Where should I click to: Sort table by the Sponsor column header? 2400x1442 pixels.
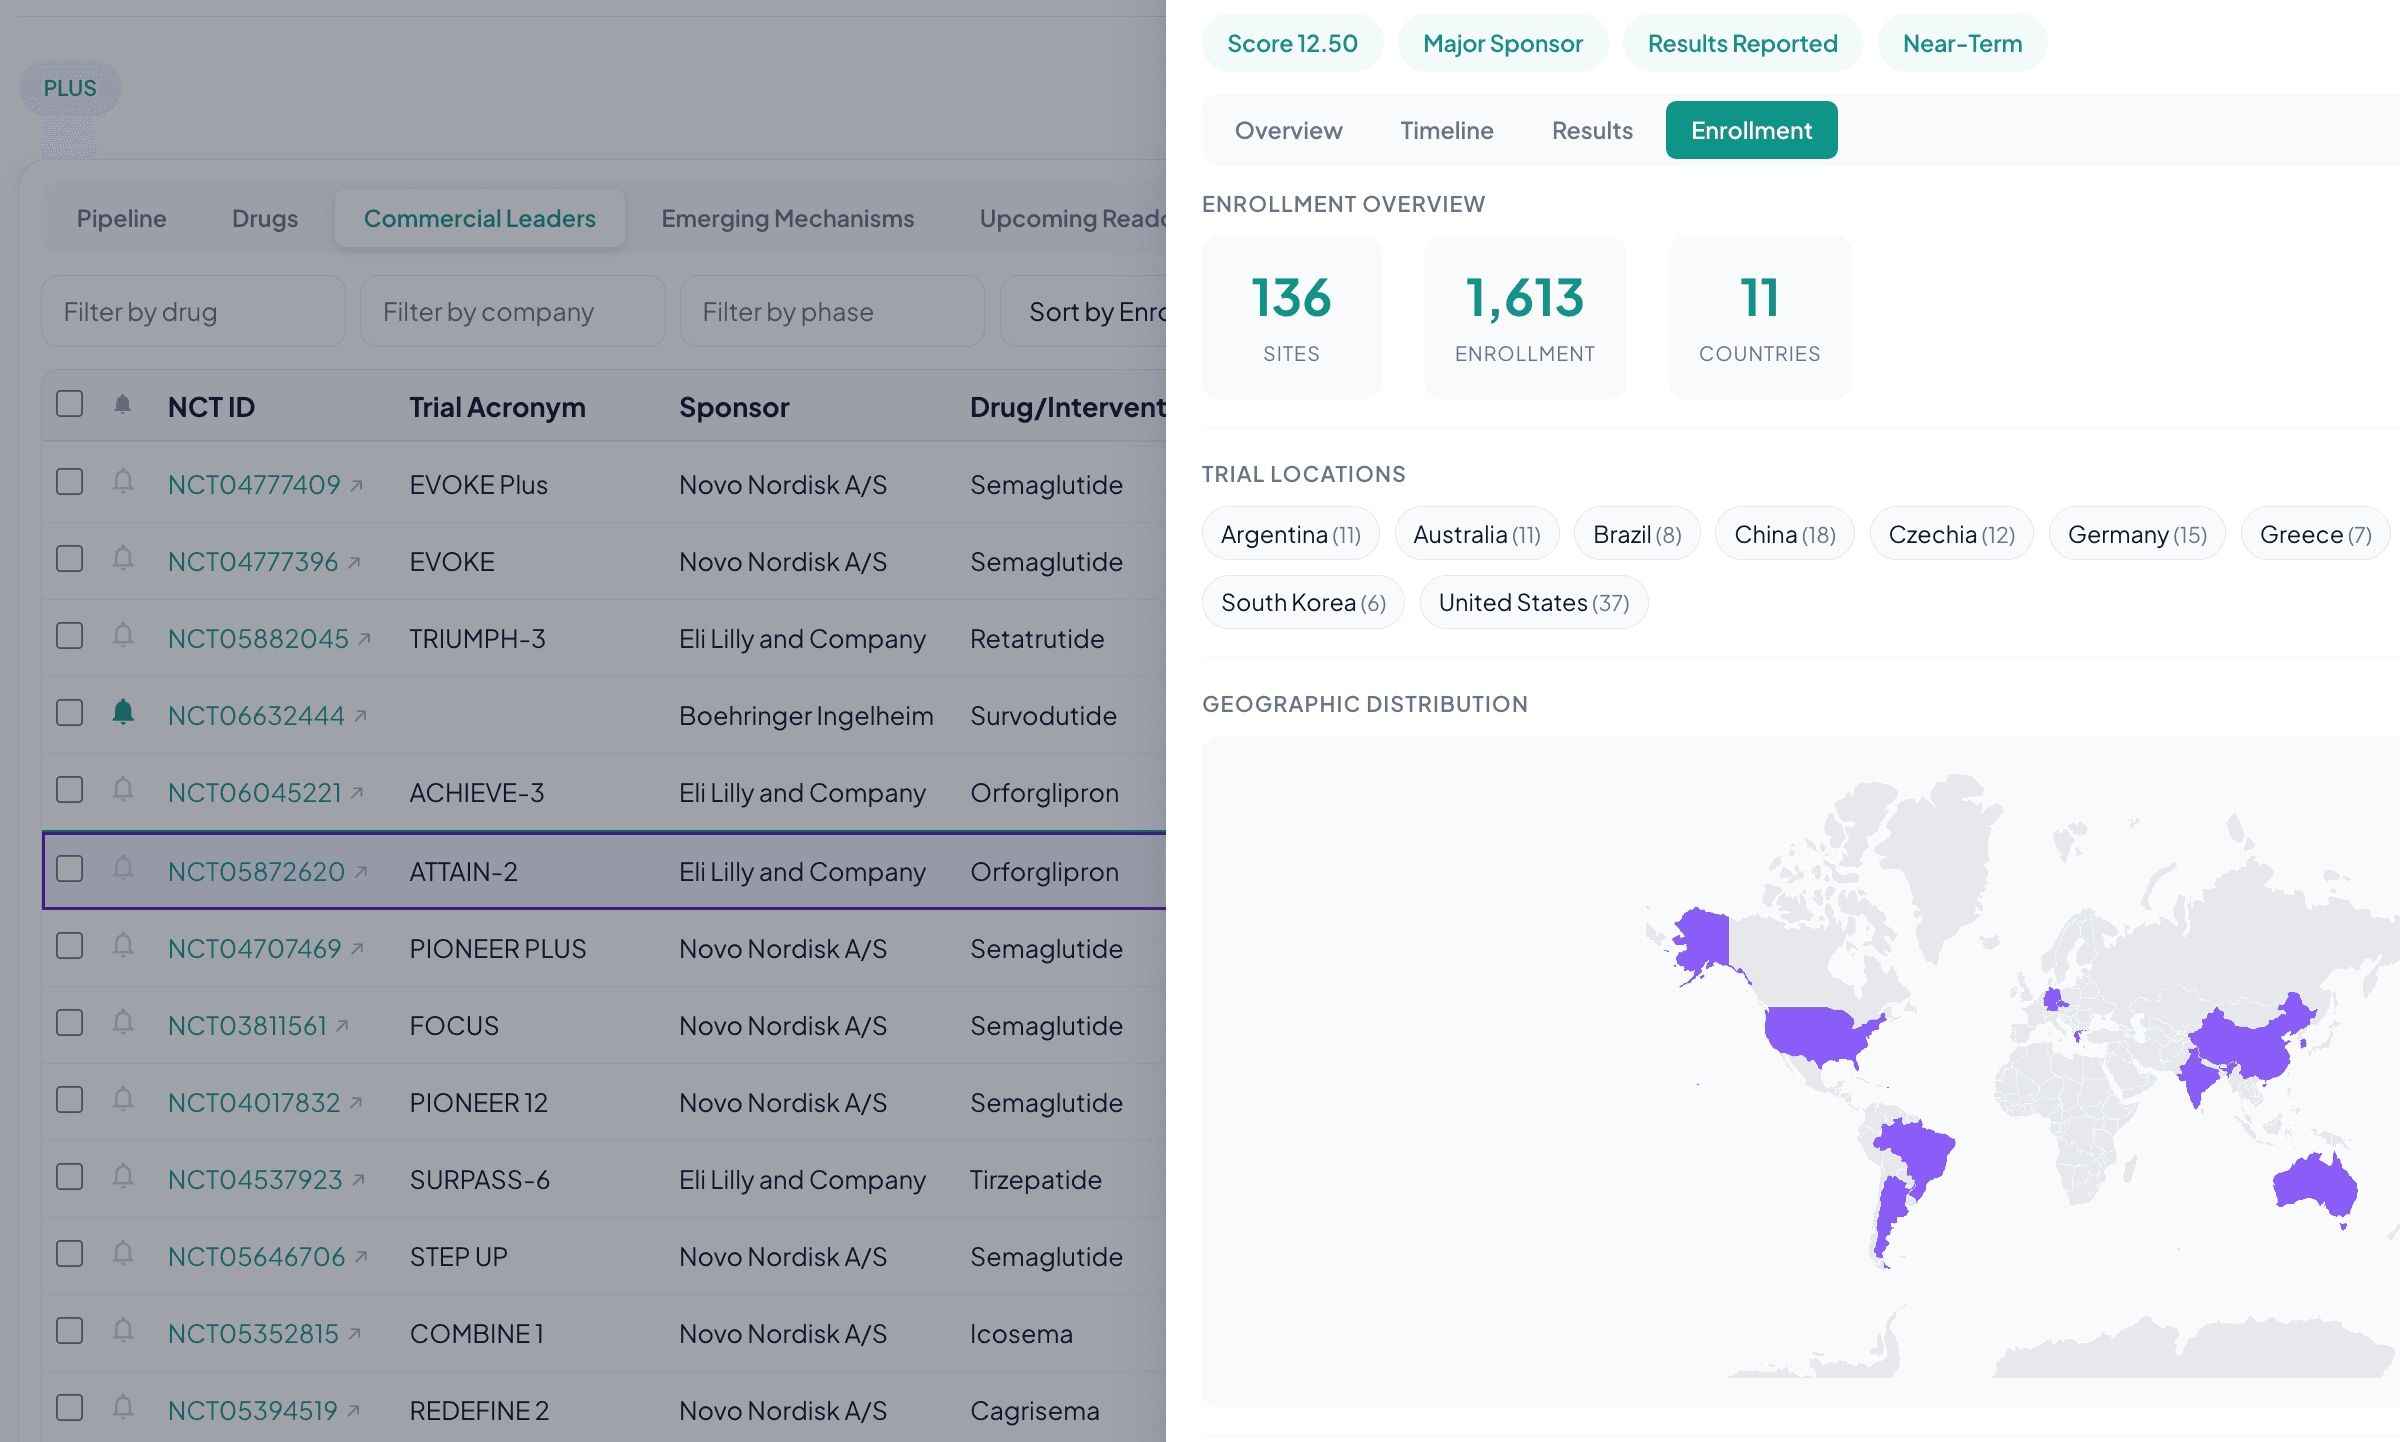click(x=735, y=408)
